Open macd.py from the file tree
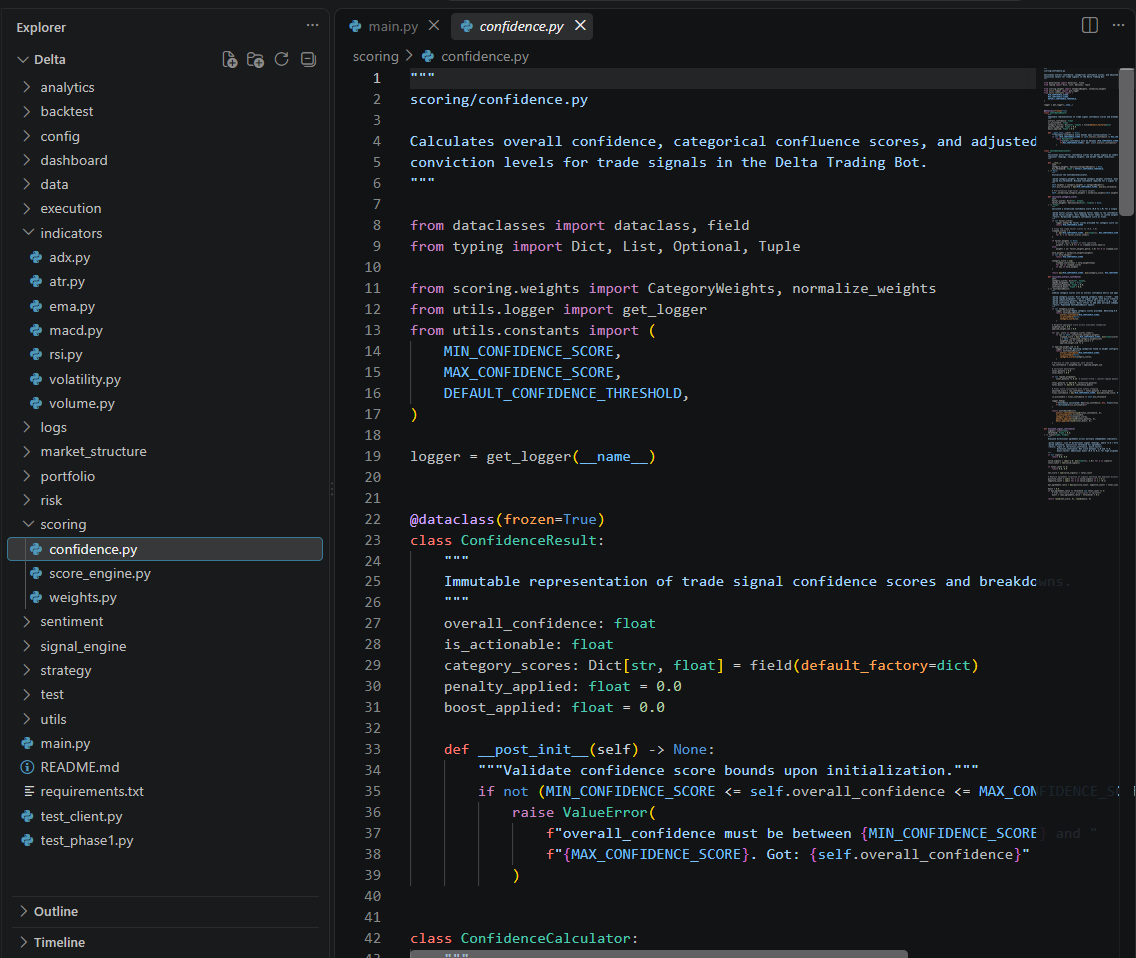 75,330
